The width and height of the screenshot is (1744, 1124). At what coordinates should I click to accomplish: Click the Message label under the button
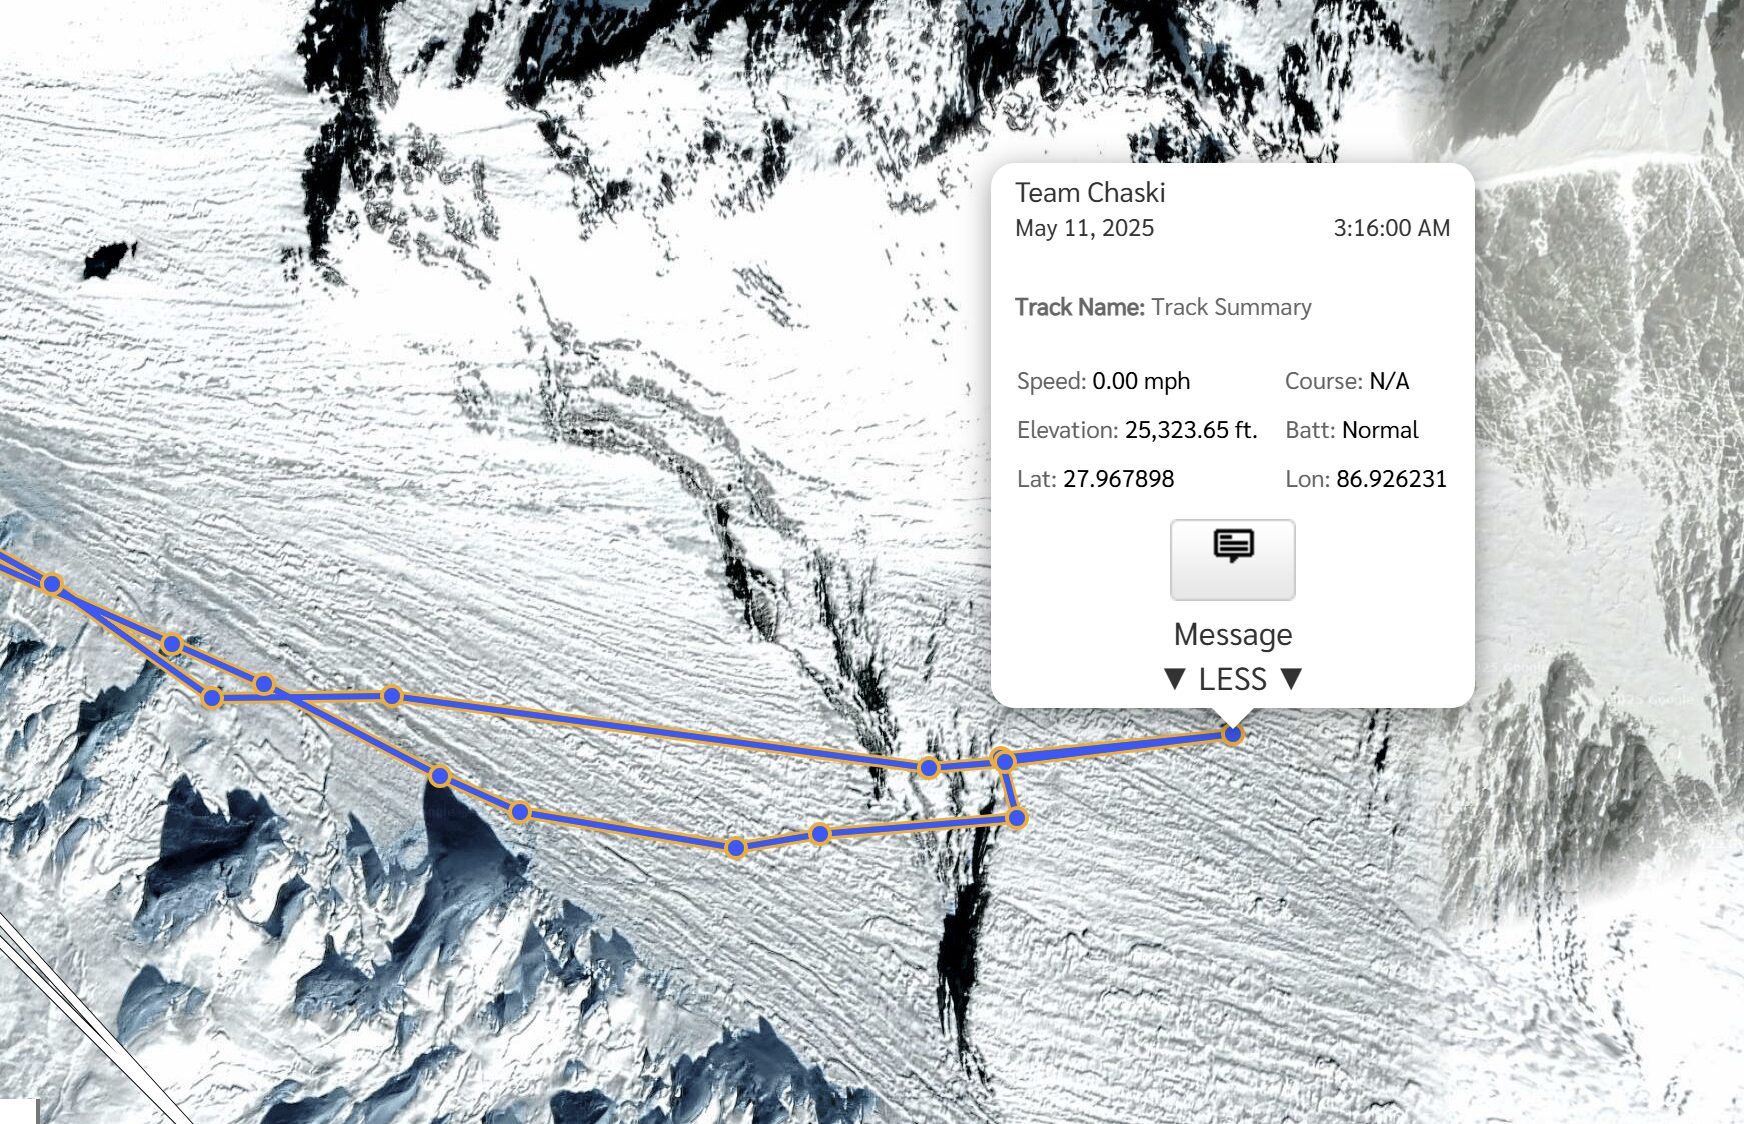coord(1232,635)
